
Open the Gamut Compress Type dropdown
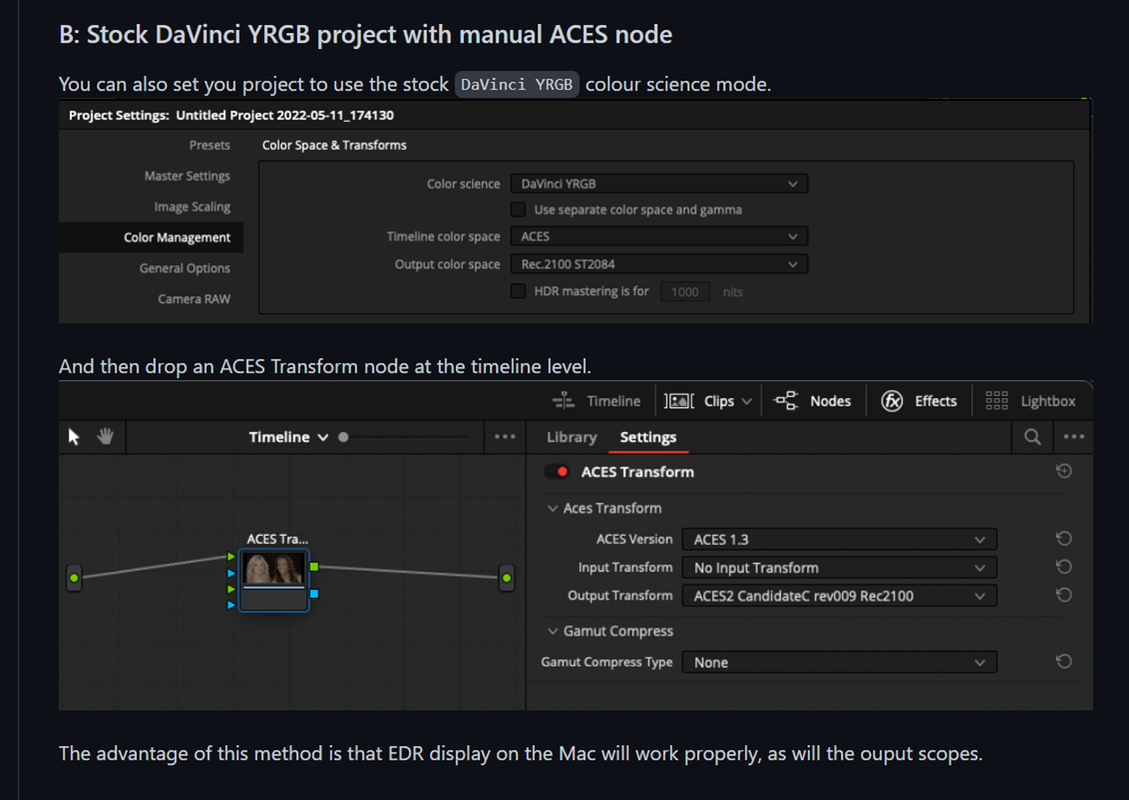[839, 662]
